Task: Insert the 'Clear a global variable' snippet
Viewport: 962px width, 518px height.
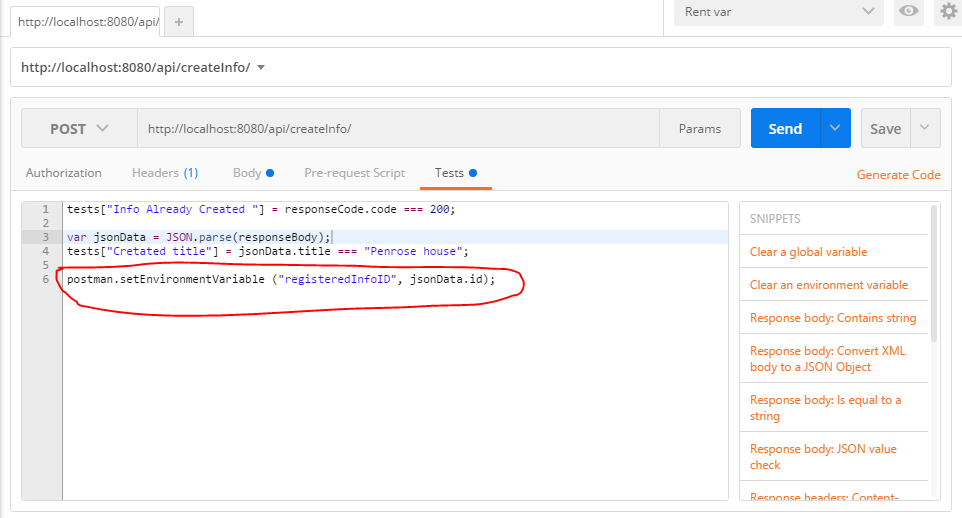Action: [x=808, y=252]
